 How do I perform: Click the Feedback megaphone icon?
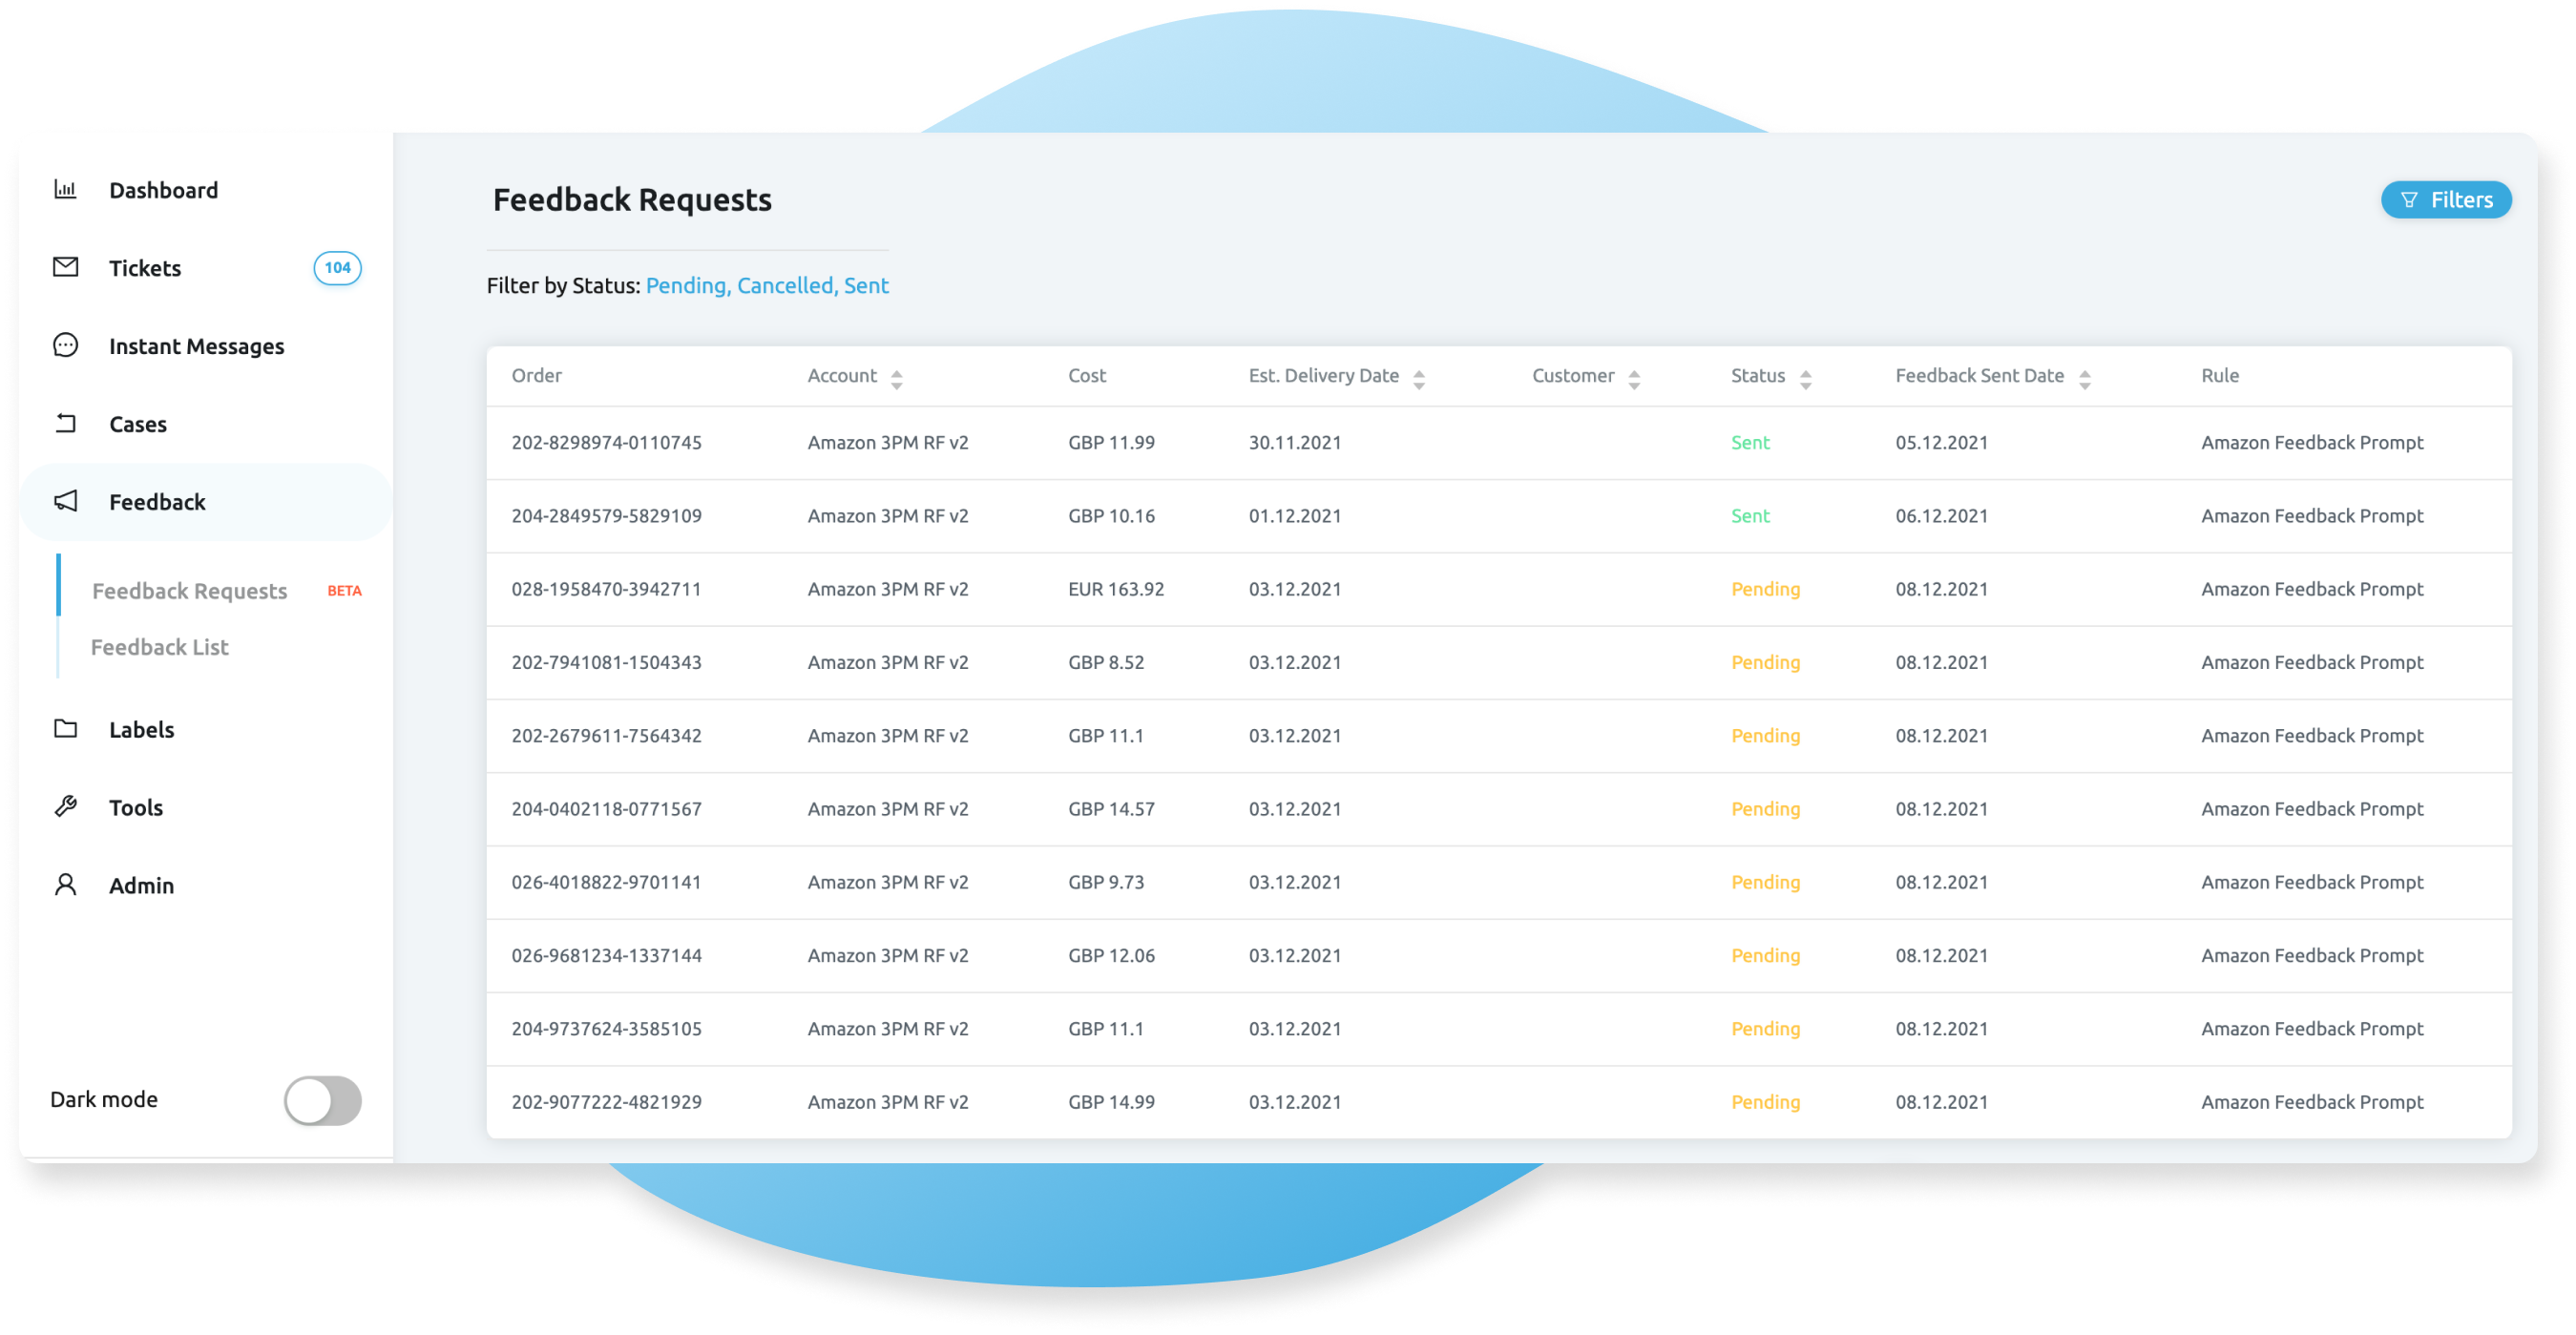coord(65,501)
